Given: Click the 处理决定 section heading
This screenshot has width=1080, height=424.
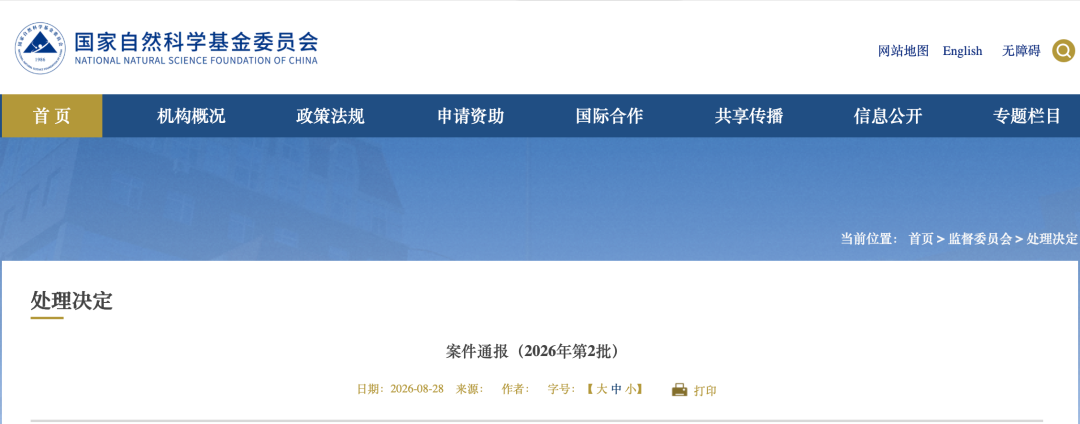Looking at the screenshot, I should pos(72,300).
